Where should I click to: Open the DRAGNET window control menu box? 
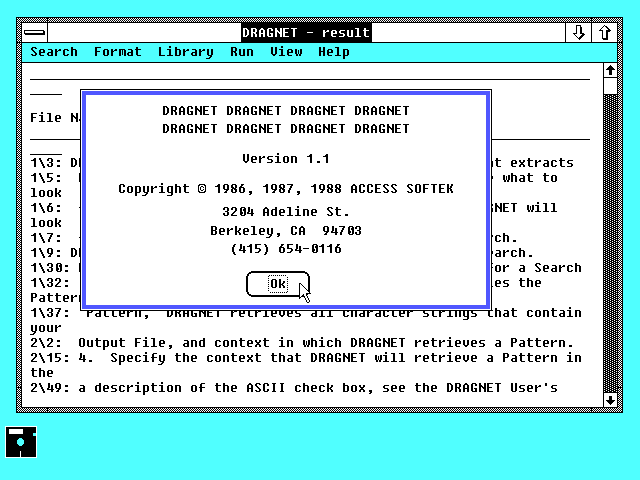tap(35, 32)
